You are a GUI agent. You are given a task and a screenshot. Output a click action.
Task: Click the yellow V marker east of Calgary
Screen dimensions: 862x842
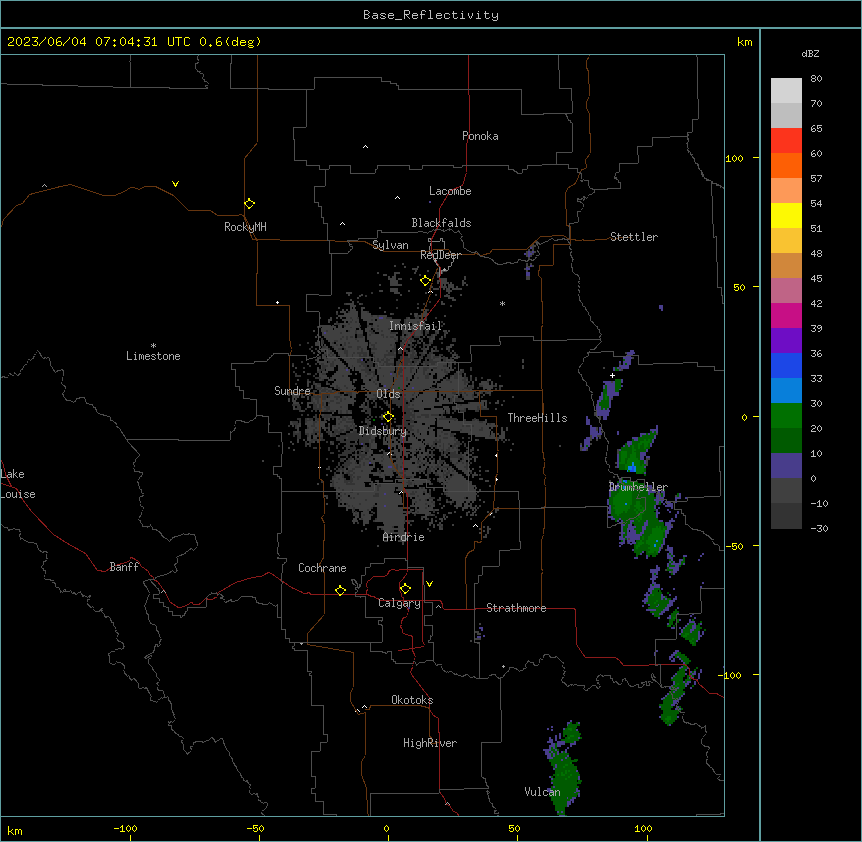(429, 584)
